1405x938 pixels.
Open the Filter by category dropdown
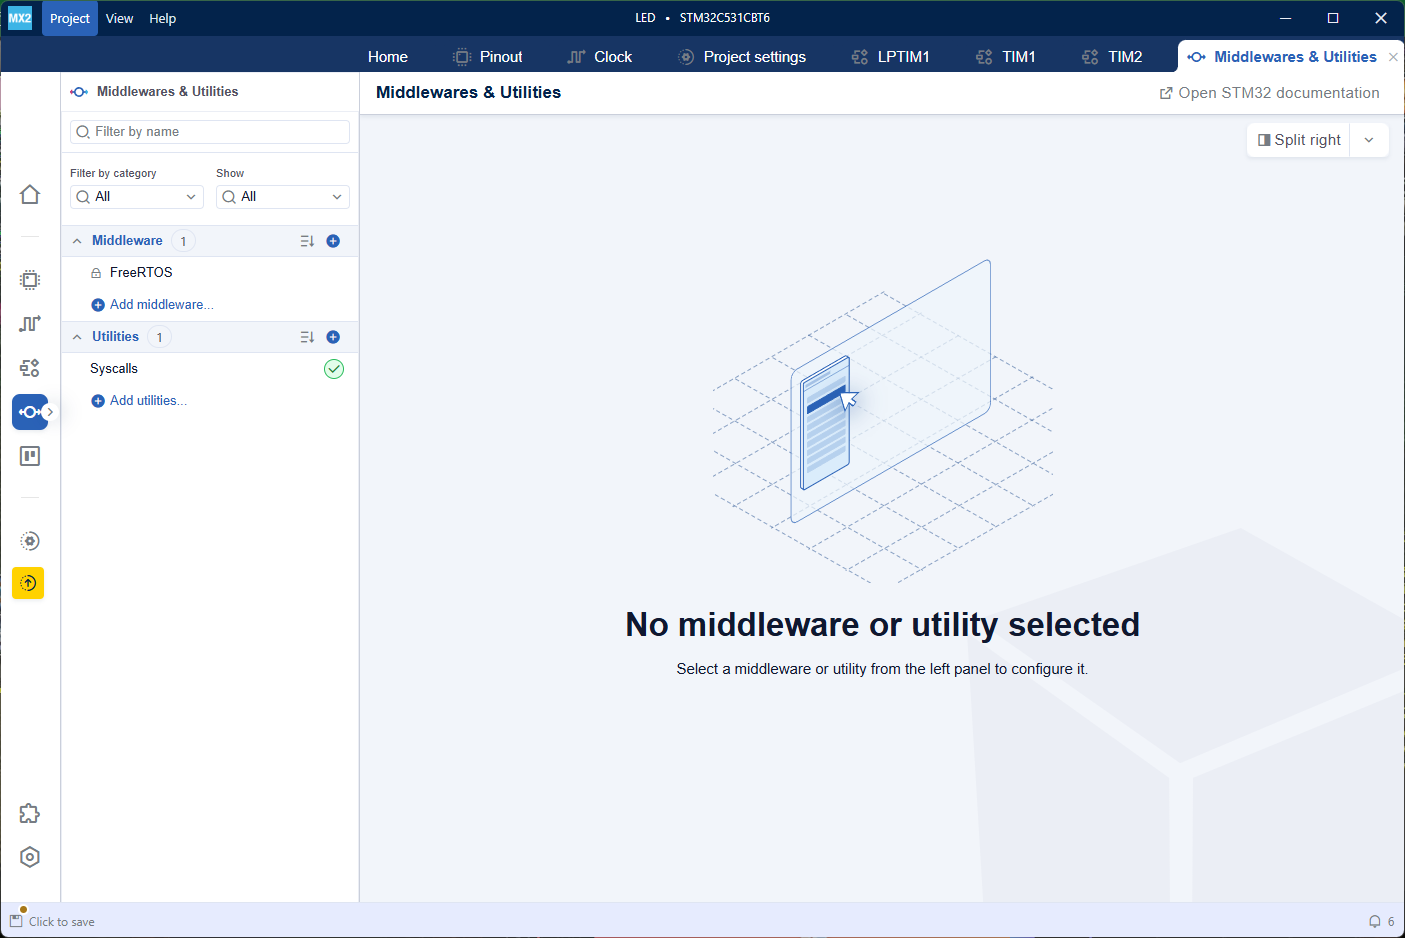(137, 197)
